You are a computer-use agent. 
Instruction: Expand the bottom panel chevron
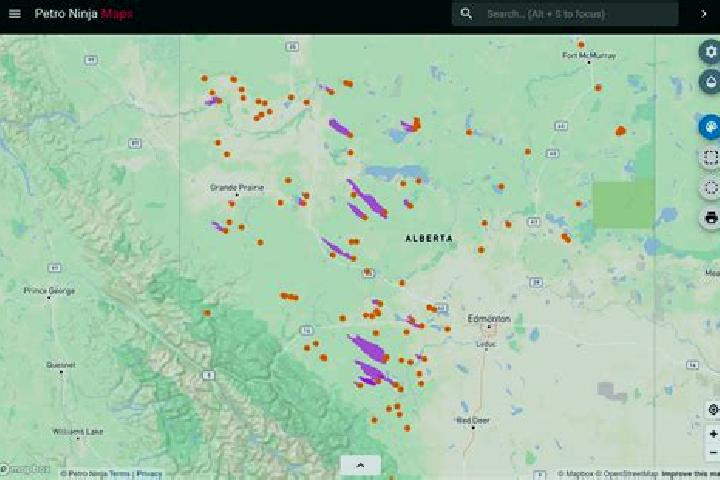[x=360, y=465]
